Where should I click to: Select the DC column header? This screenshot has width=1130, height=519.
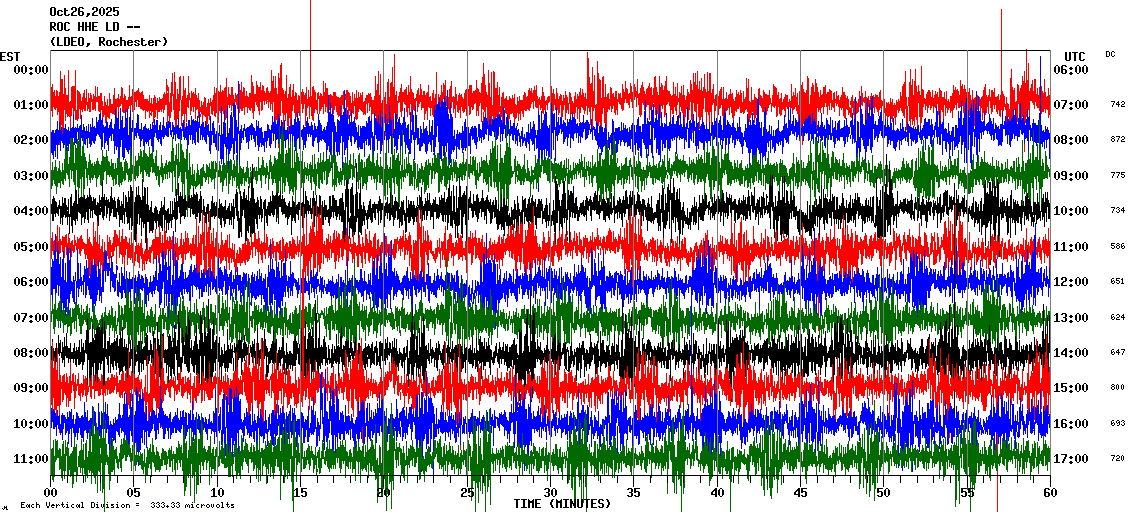pos(1110,54)
